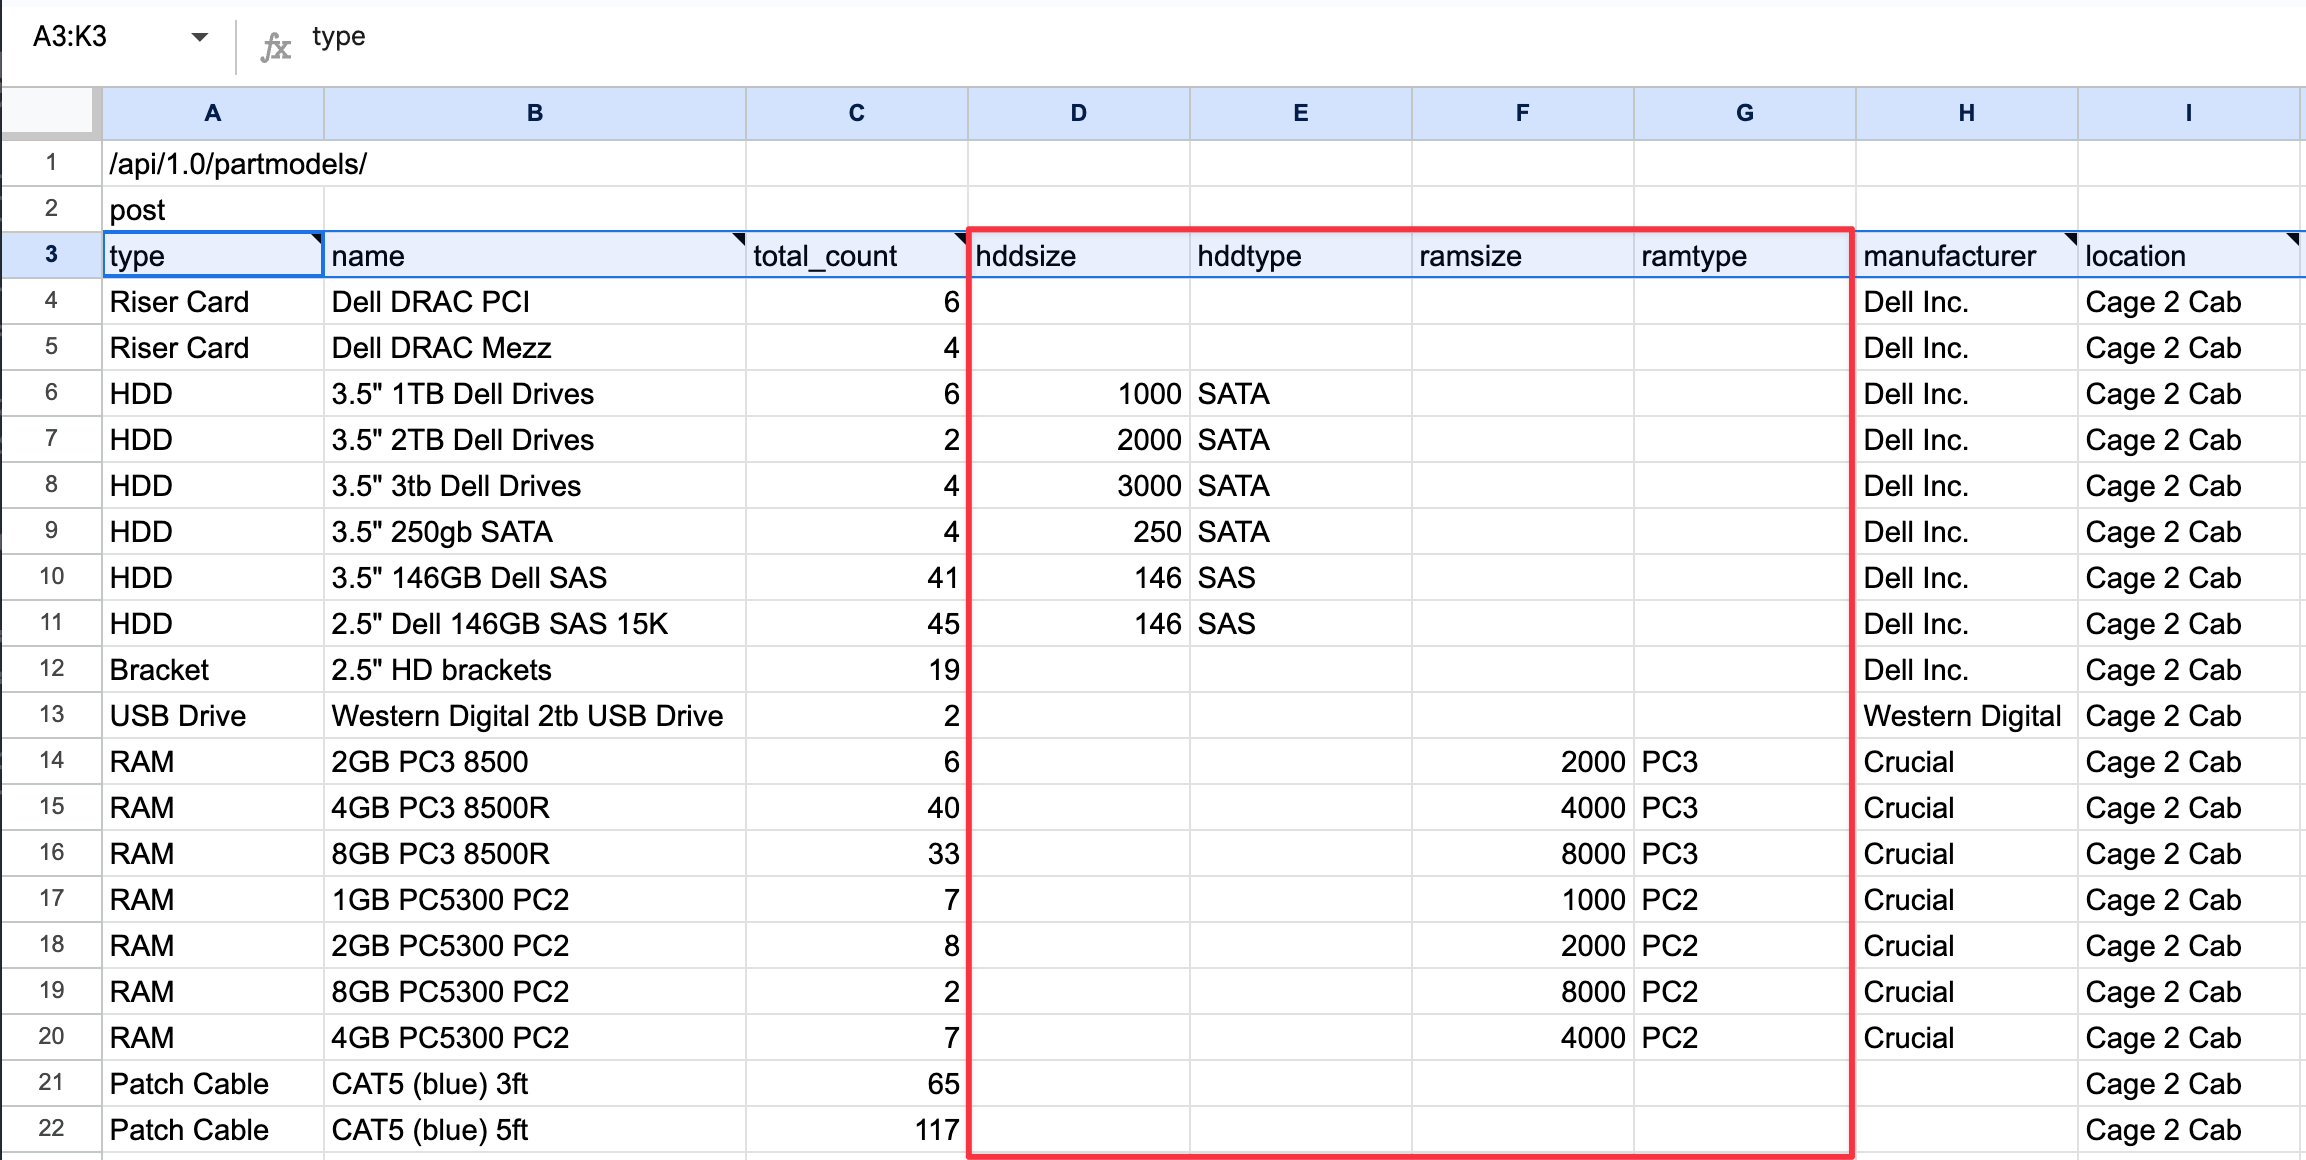Image resolution: width=2306 pixels, height=1160 pixels.
Task: Select column D header labeled "D"
Action: 1078,113
